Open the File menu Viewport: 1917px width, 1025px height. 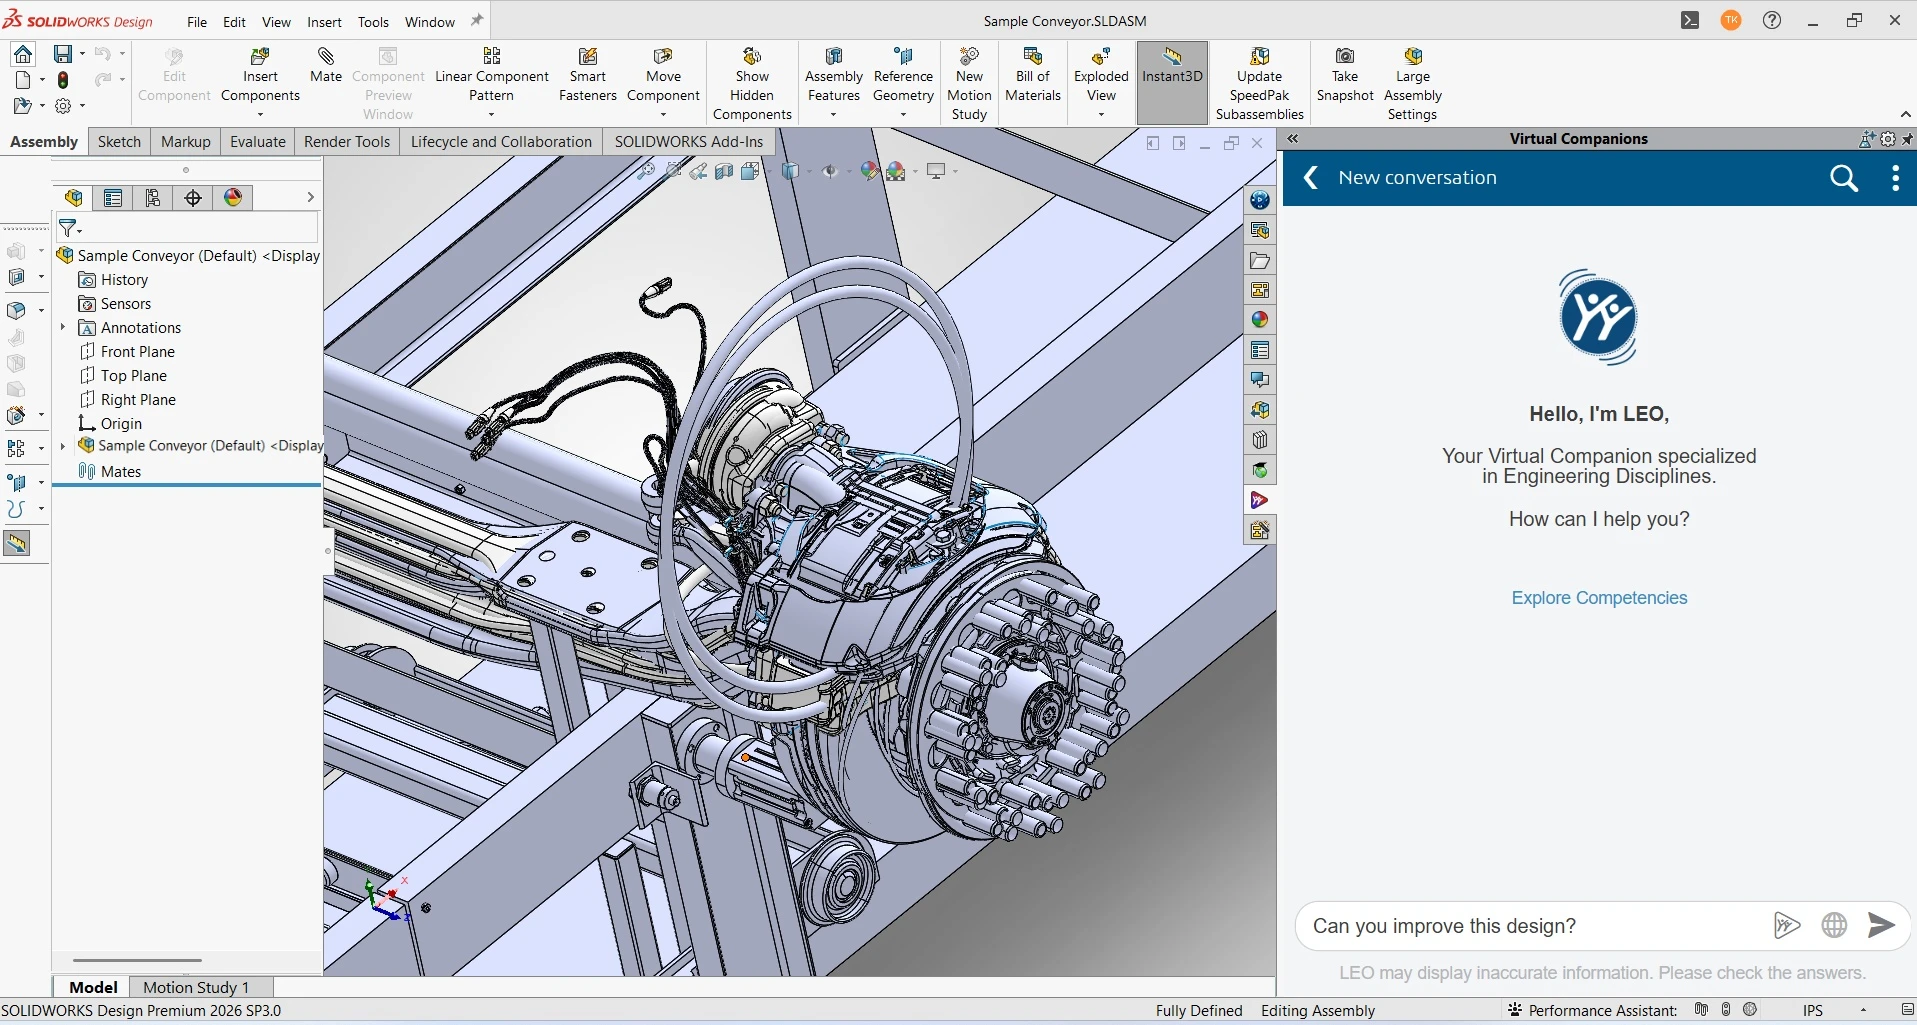[x=197, y=21]
